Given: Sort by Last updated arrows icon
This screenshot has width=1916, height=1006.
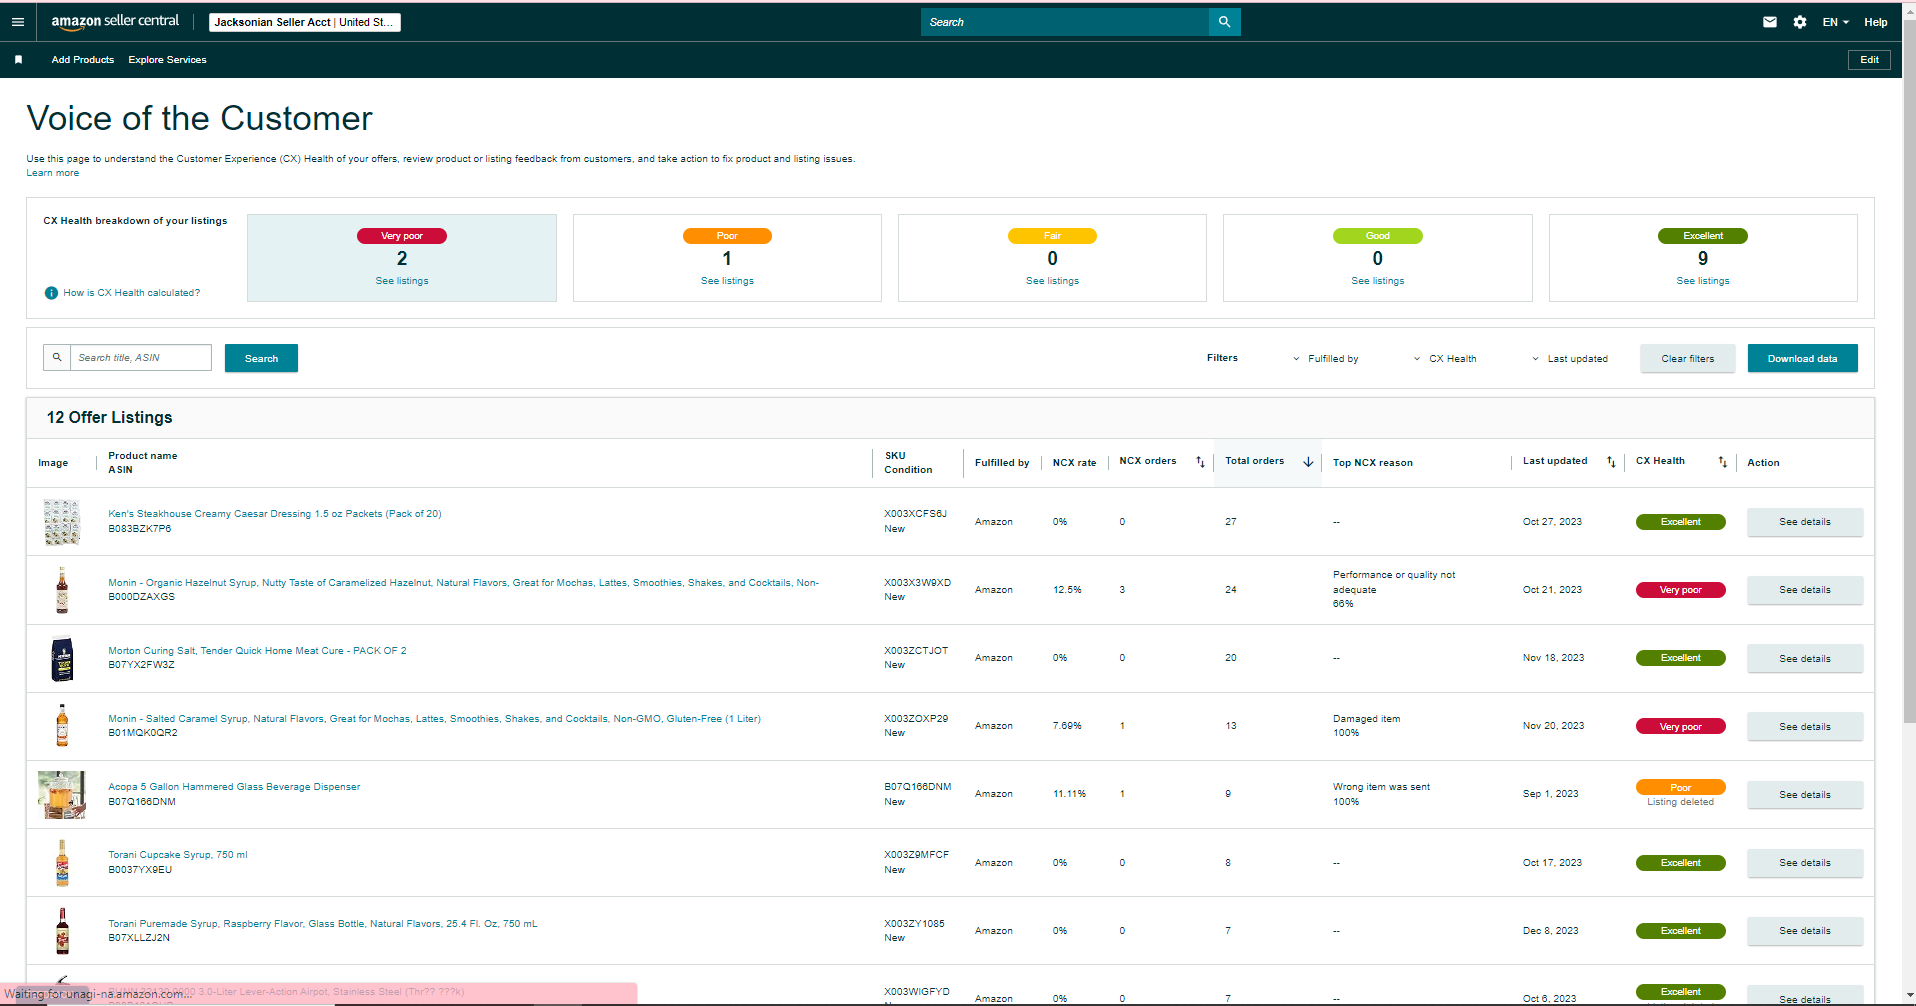Looking at the screenshot, I should (x=1611, y=462).
